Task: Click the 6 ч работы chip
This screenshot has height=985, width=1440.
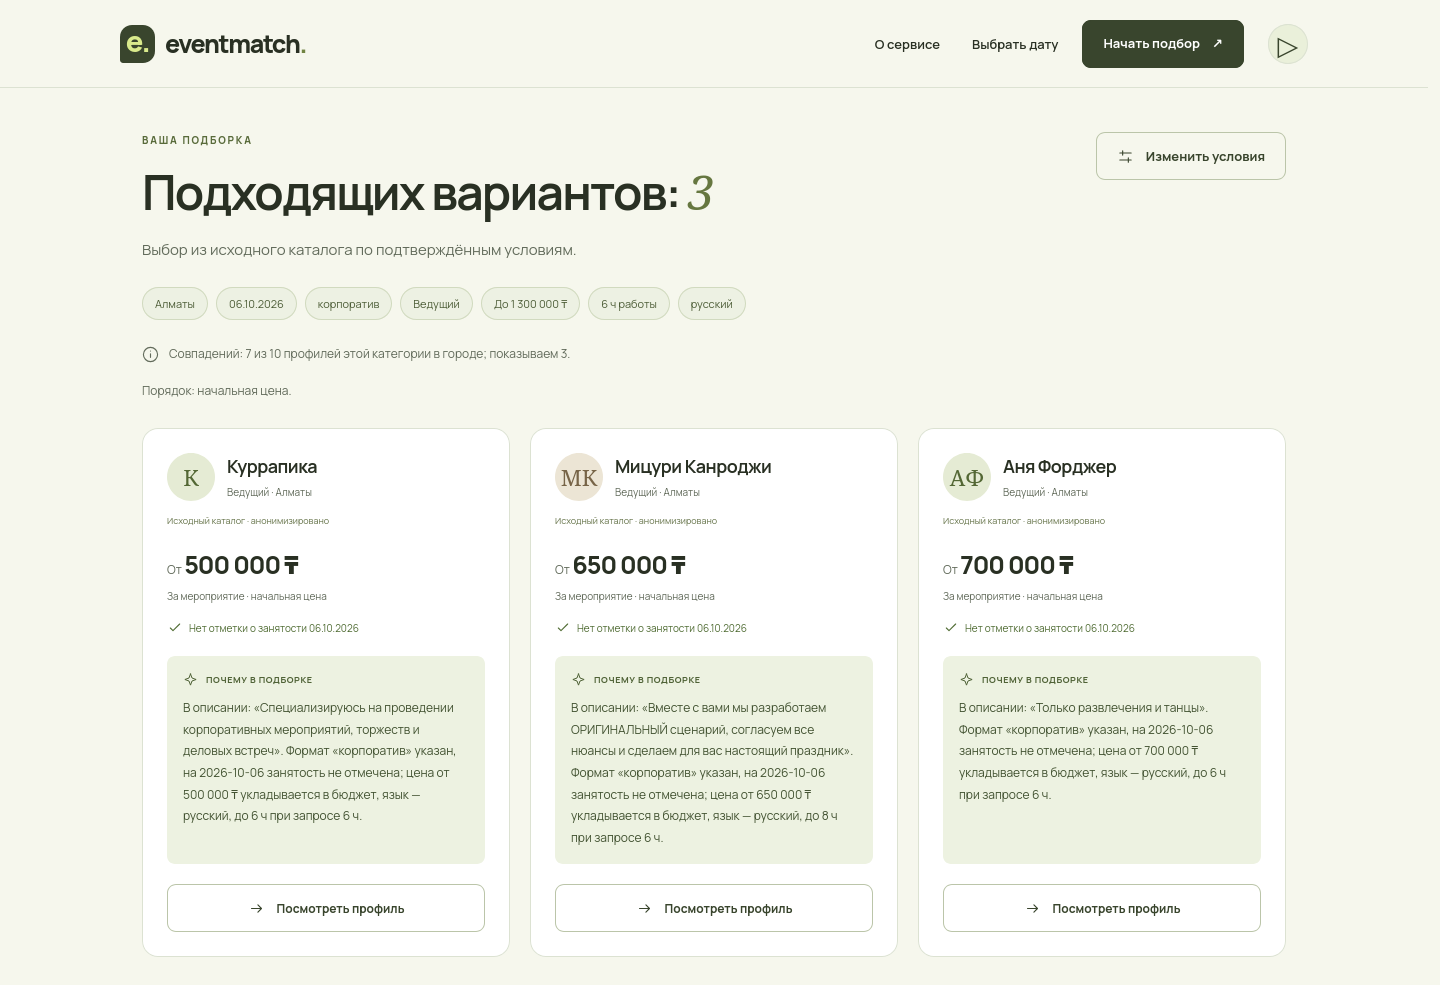Action: tap(629, 304)
